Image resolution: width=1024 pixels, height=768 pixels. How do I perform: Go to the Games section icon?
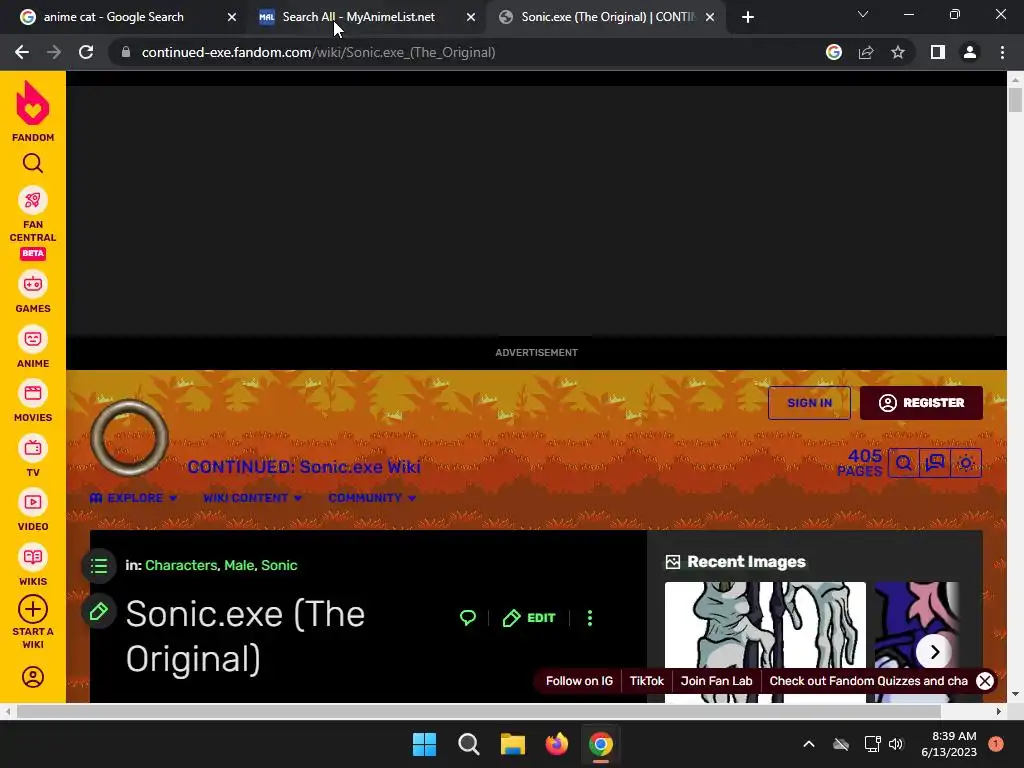point(33,285)
